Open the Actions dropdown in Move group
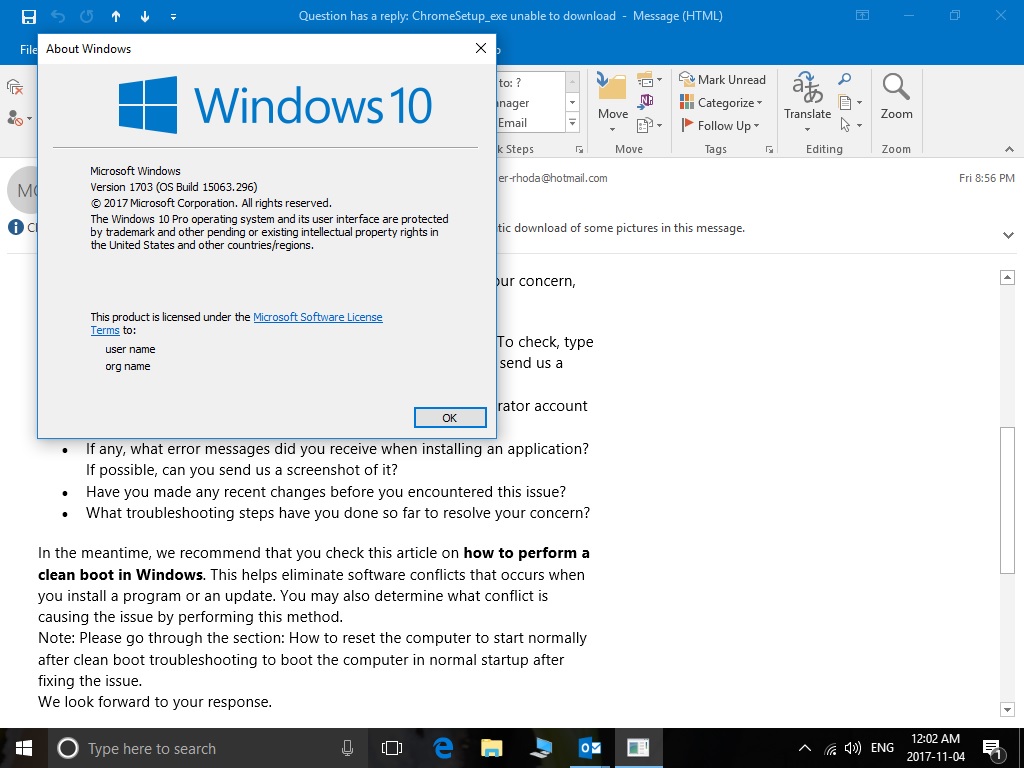Image resolution: width=1024 pixels, height=768 pixels. pyautogui.click(x=649, y=124)
